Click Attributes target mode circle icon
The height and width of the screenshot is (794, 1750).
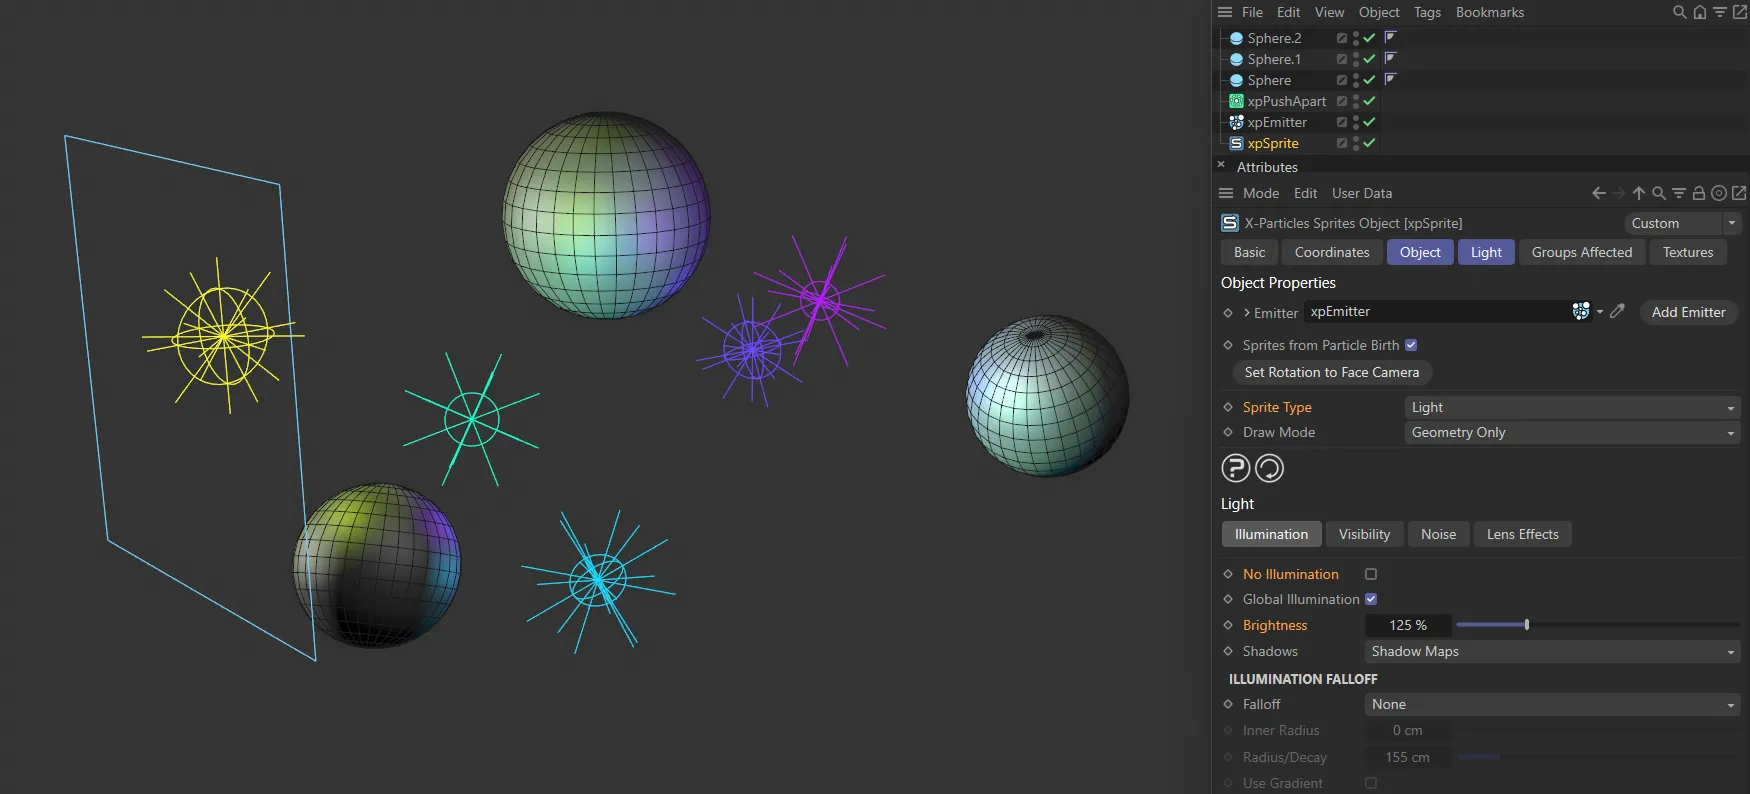click(1719, 193)
